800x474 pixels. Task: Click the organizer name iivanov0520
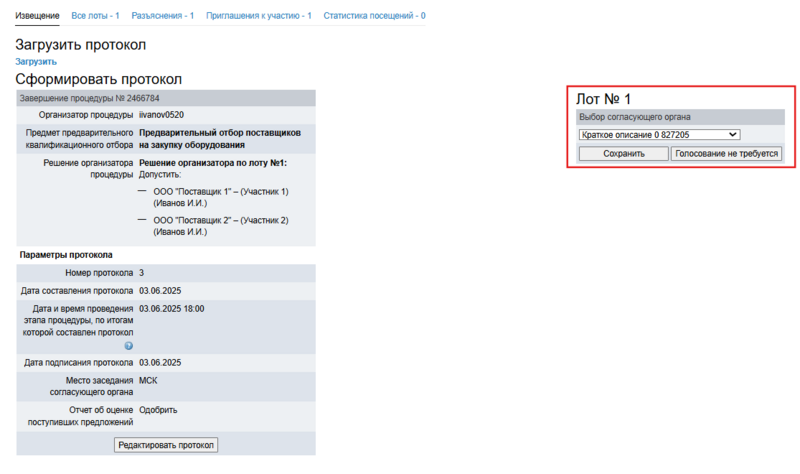click(161, 115)
